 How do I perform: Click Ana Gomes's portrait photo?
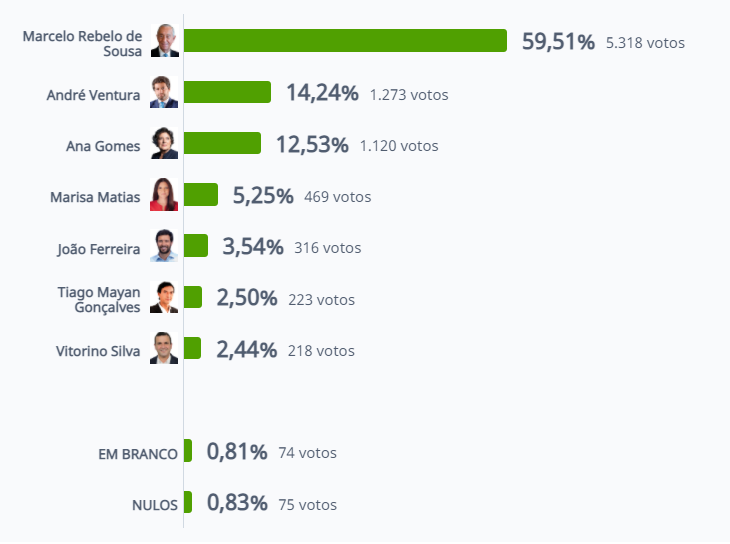164,143
